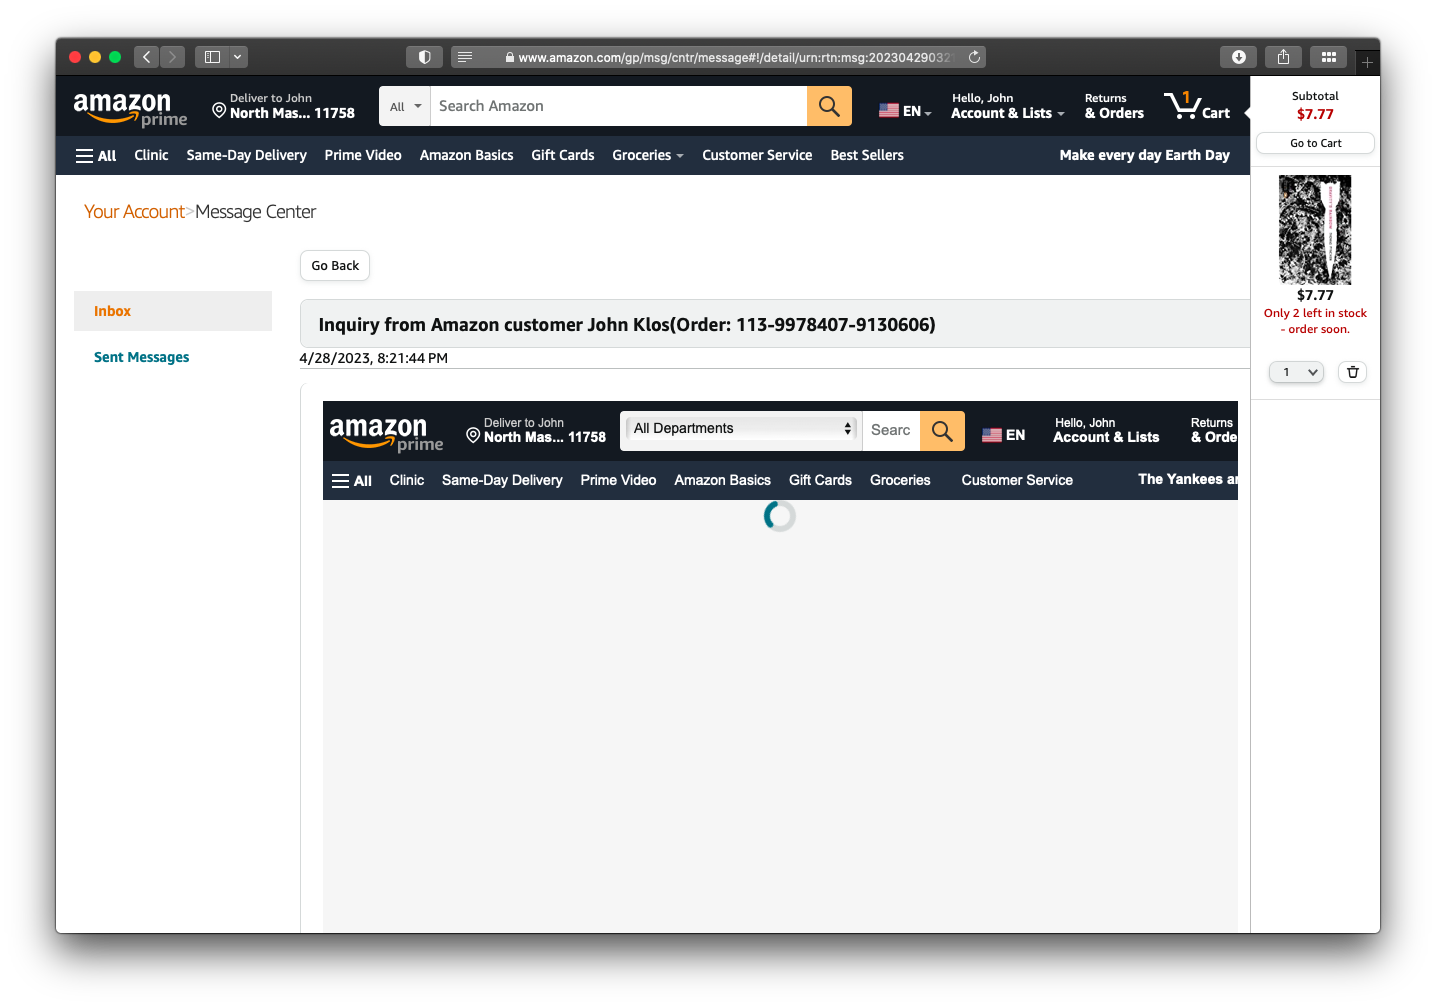The image size is (1436, 1007).
Task: Switch to Sent Messages
Action: 141,357
